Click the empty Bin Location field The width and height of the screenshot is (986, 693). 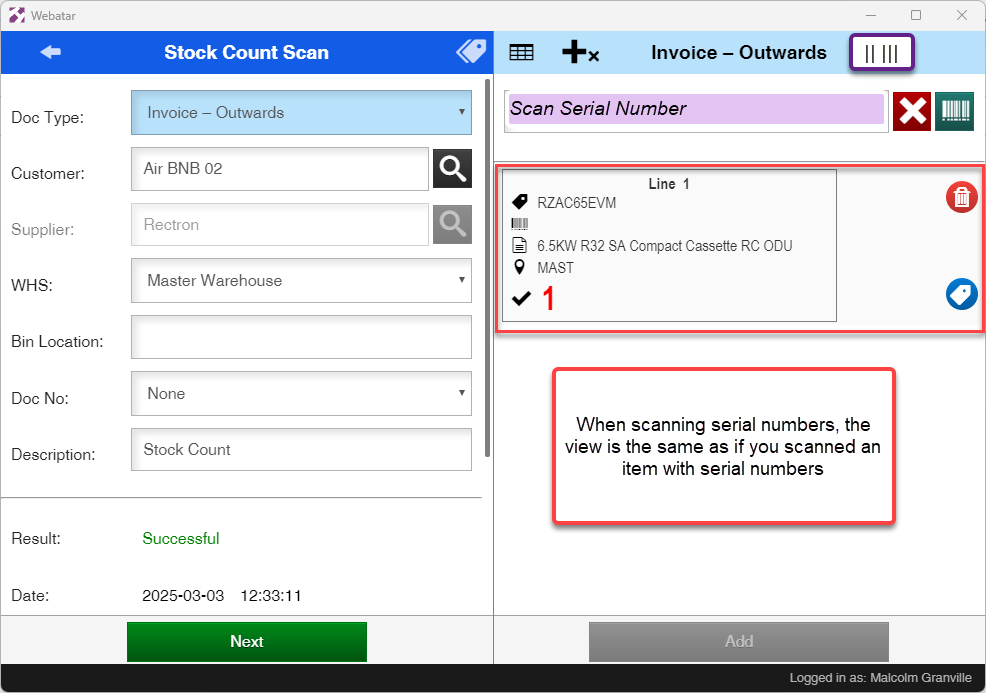301,337
